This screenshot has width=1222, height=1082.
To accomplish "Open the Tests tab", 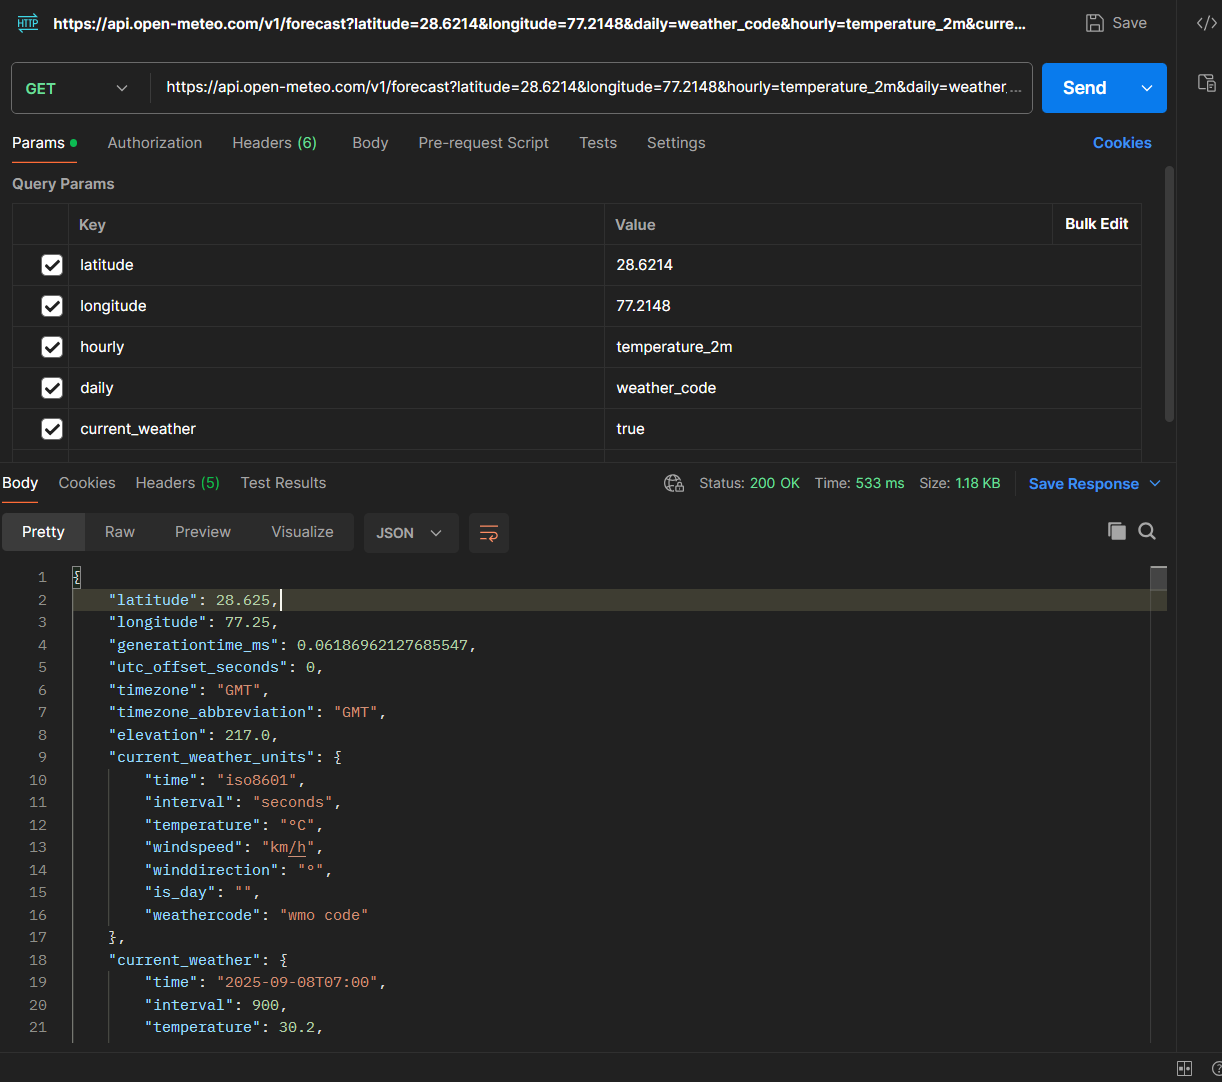I will click(597, 143).
